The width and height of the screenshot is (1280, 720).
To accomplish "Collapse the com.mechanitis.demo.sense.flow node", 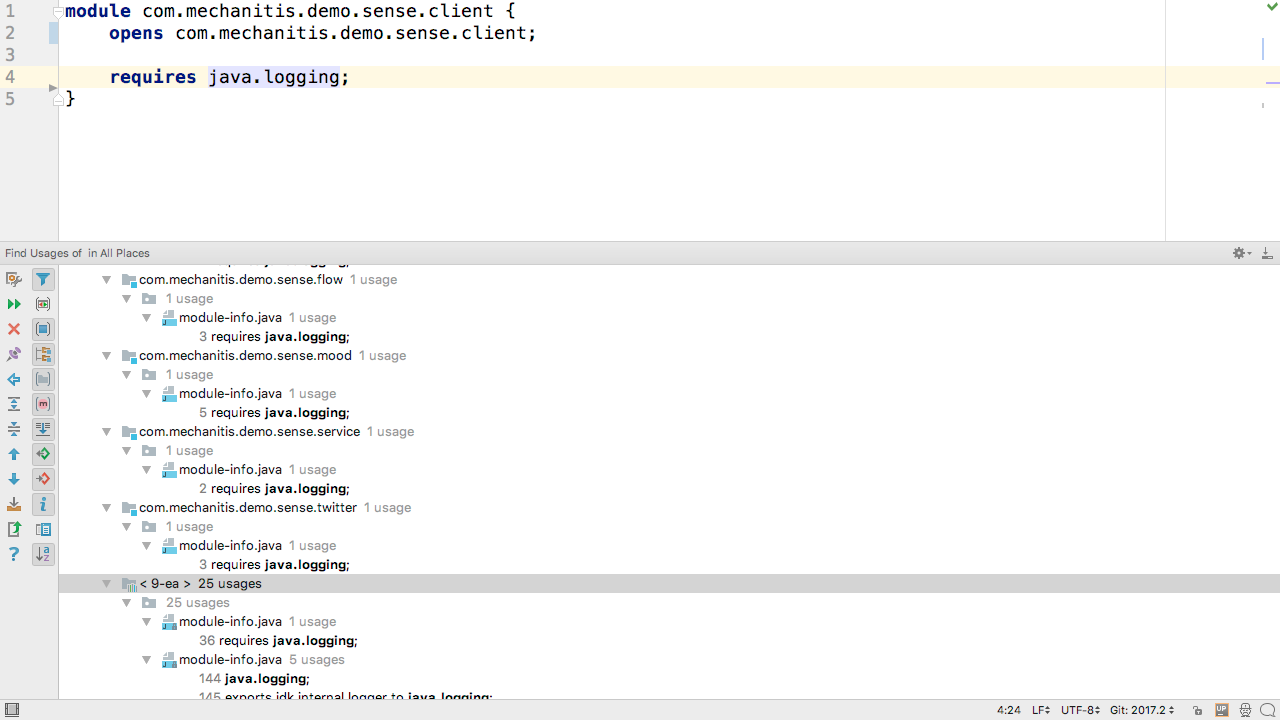I will click(x=107, y=280).
